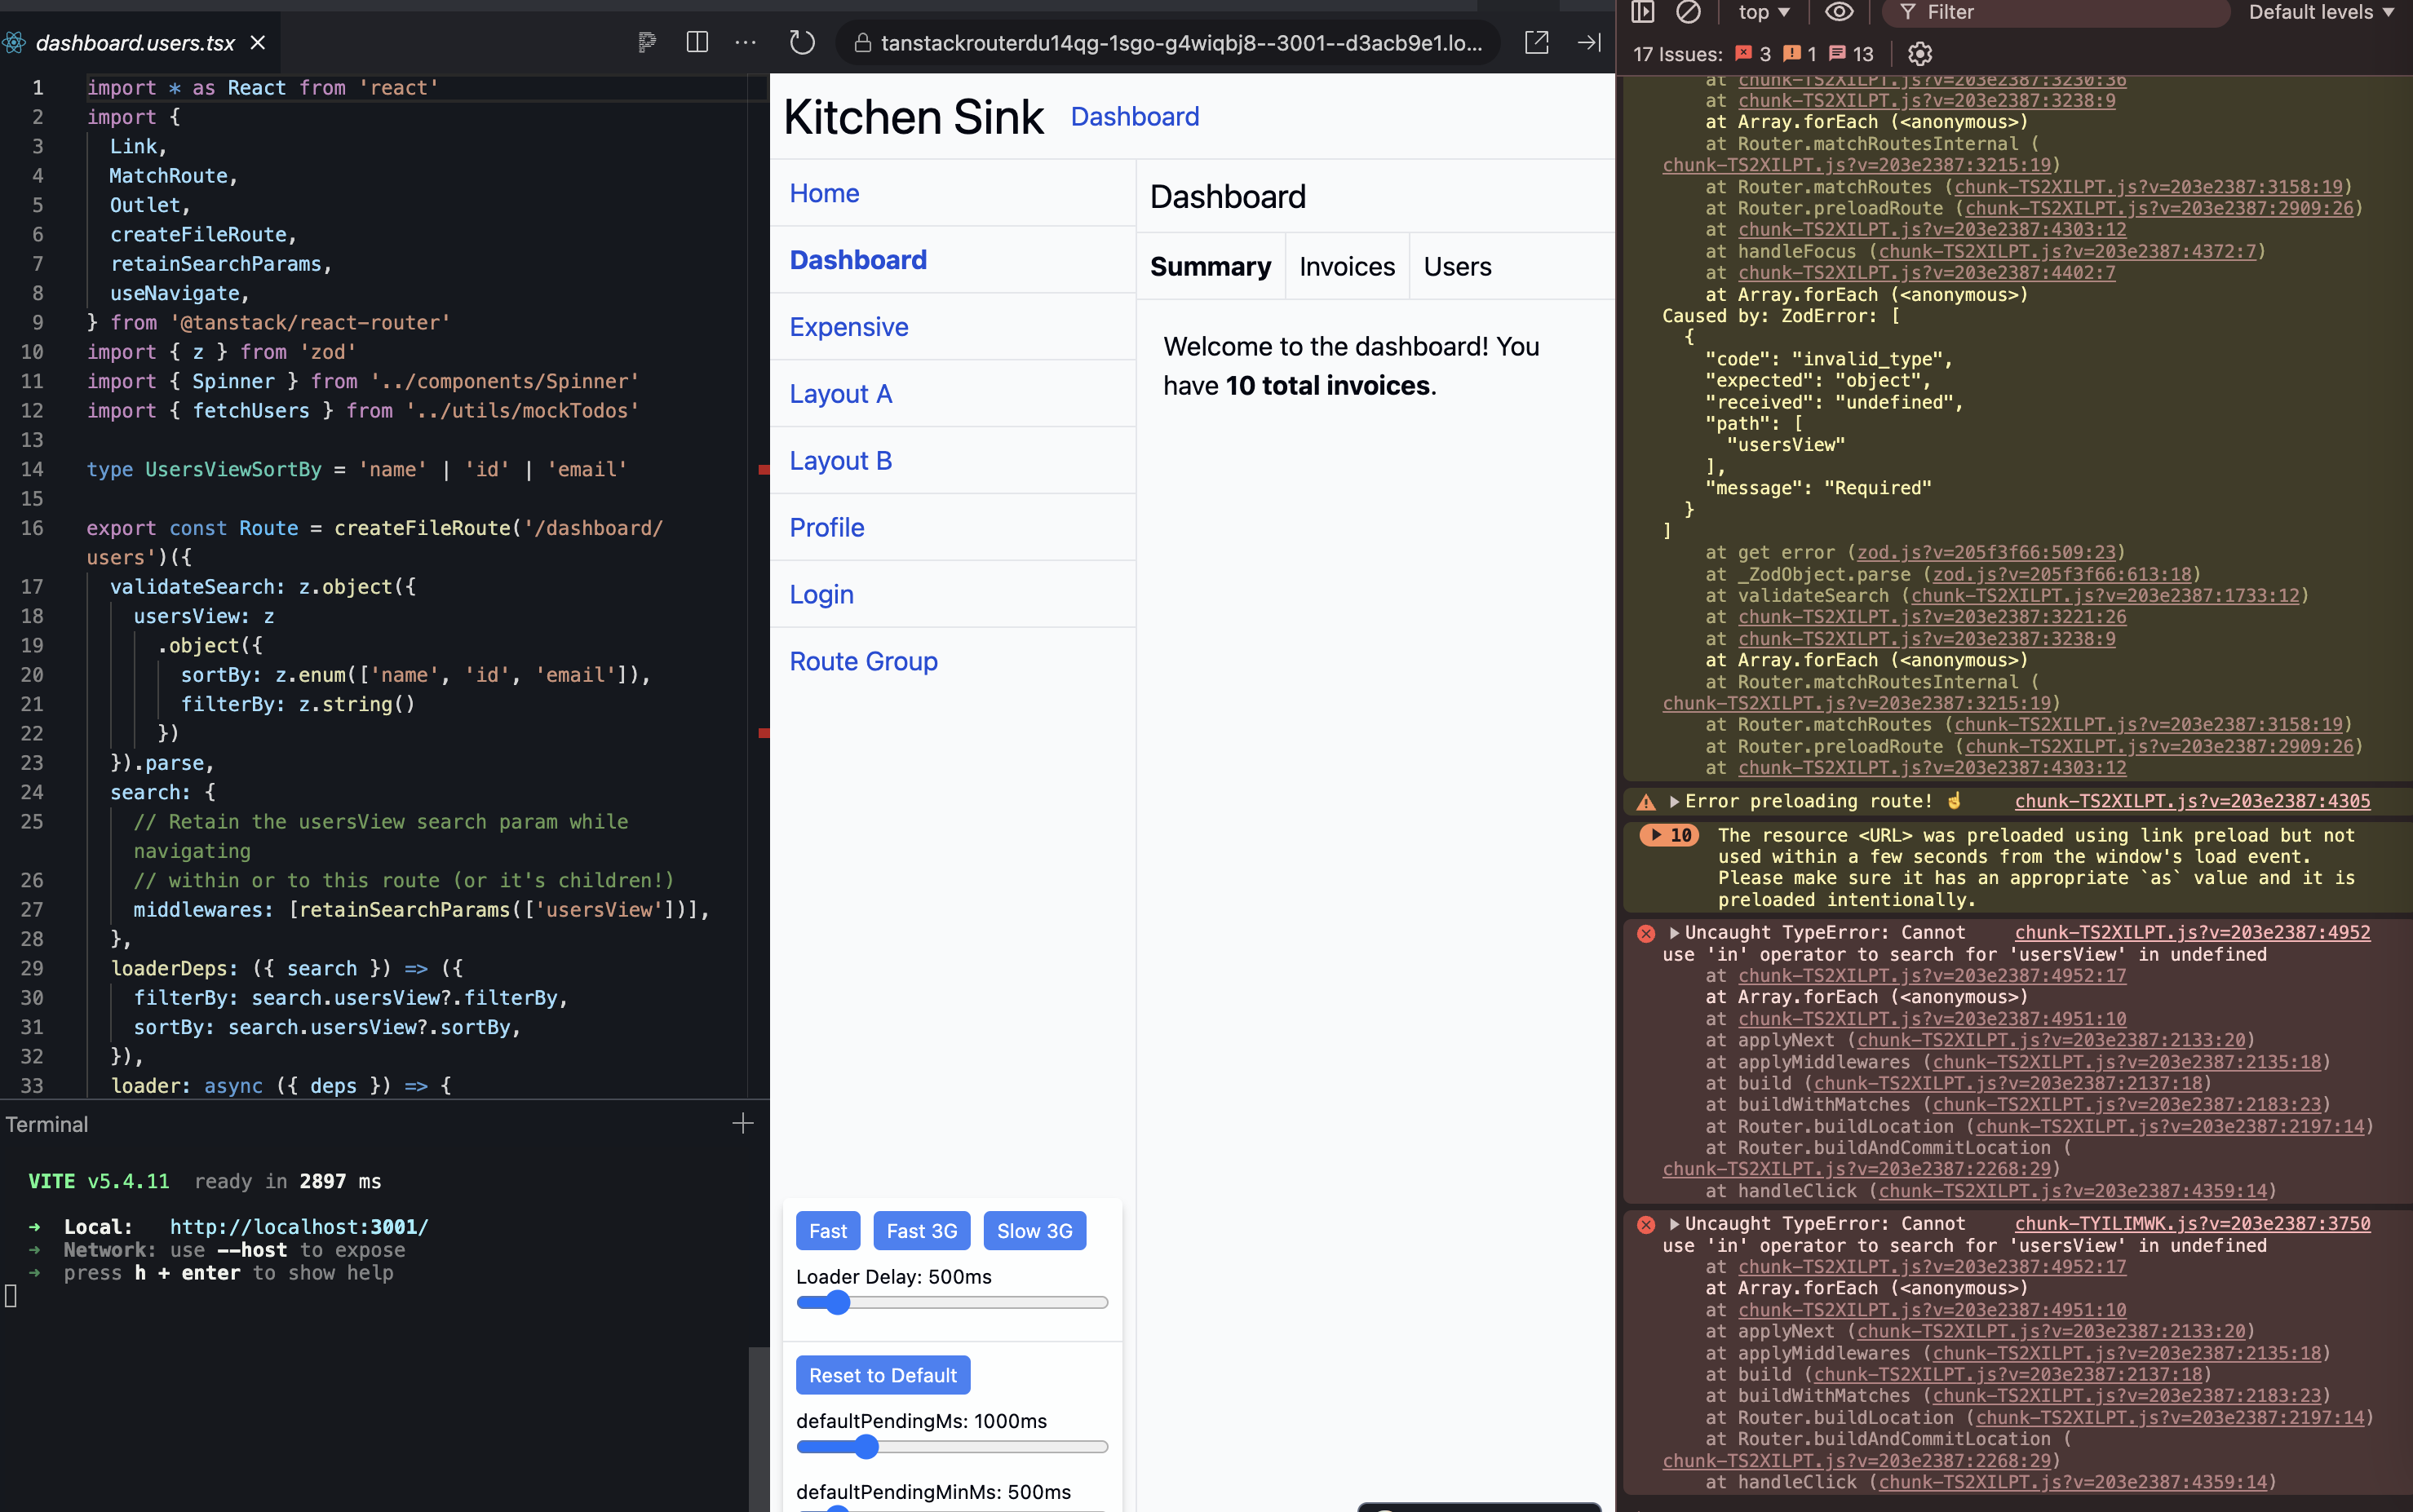The width and height of the screenshot is (2413, 1512).
Task: Click the Slow 3G preset button
Action: pos(1034,1231)
